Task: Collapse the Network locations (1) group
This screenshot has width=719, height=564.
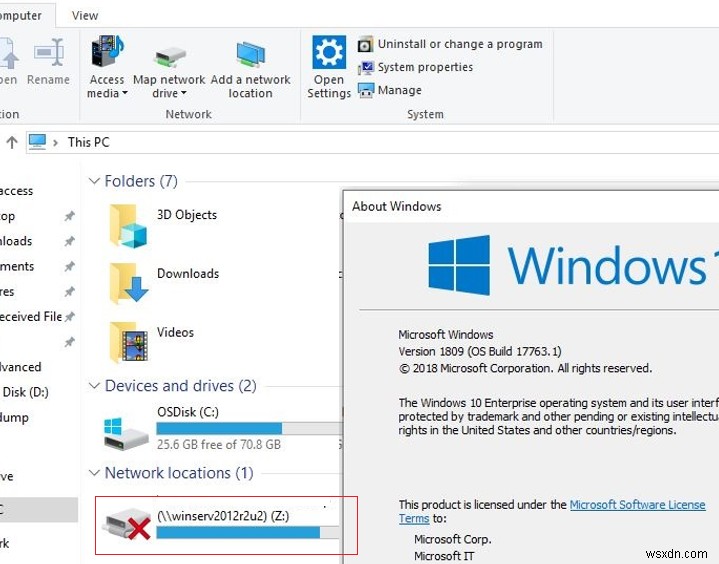Action: (x=94, y=473)
